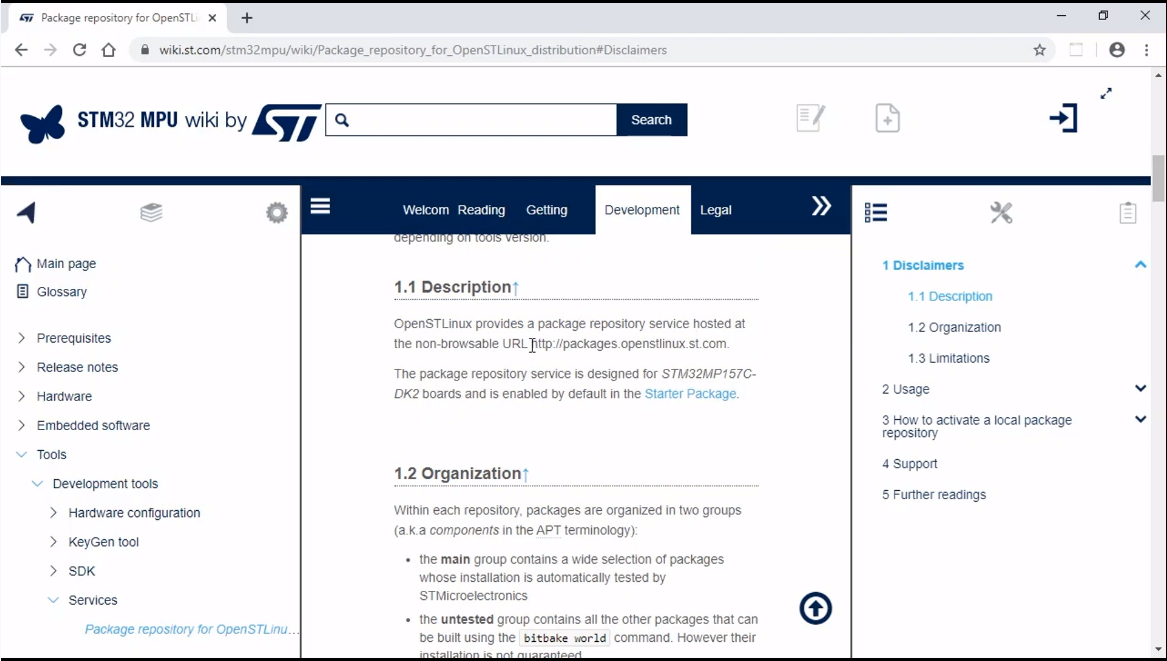Open the gear settings icon in left panel
The height and width of the screenshot is (661, 1167).
(x=277, y=212)
